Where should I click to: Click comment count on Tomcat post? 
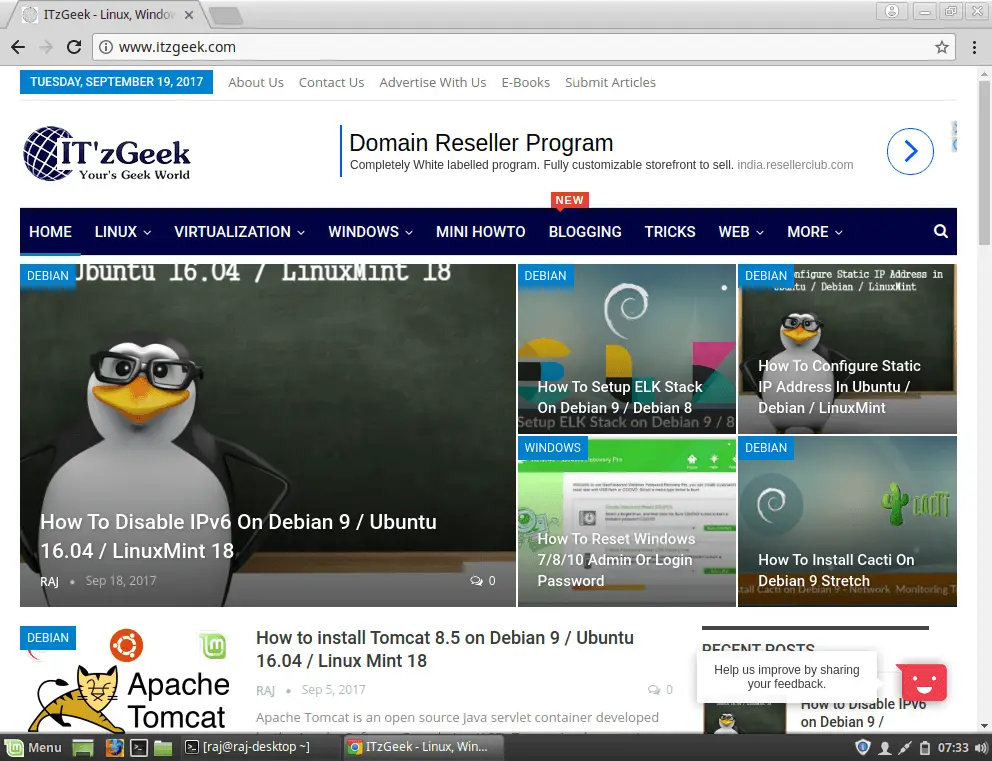pos(660,690)
